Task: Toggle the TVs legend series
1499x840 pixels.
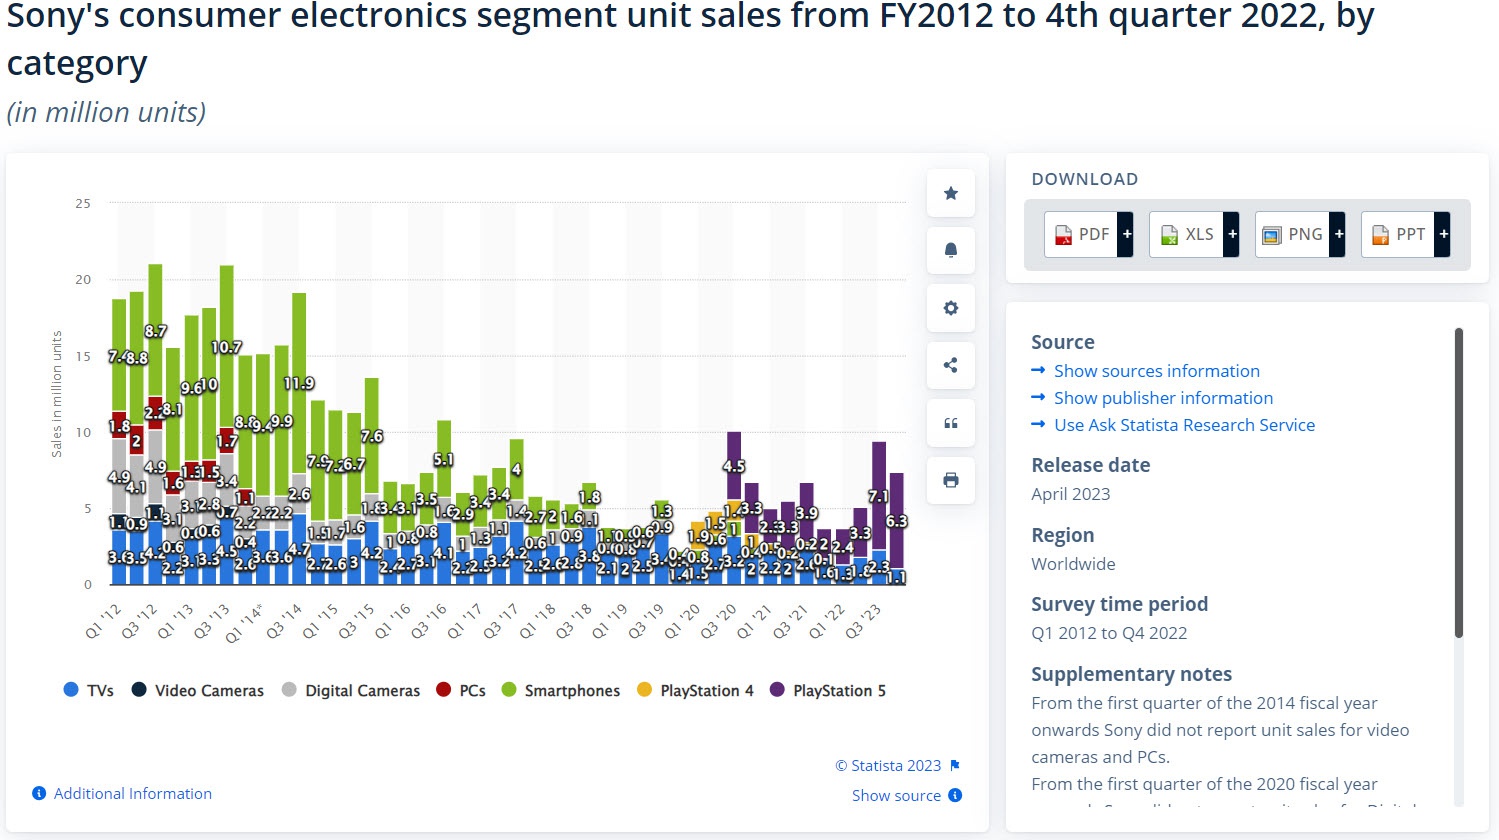Action: (x=88, y=691)
